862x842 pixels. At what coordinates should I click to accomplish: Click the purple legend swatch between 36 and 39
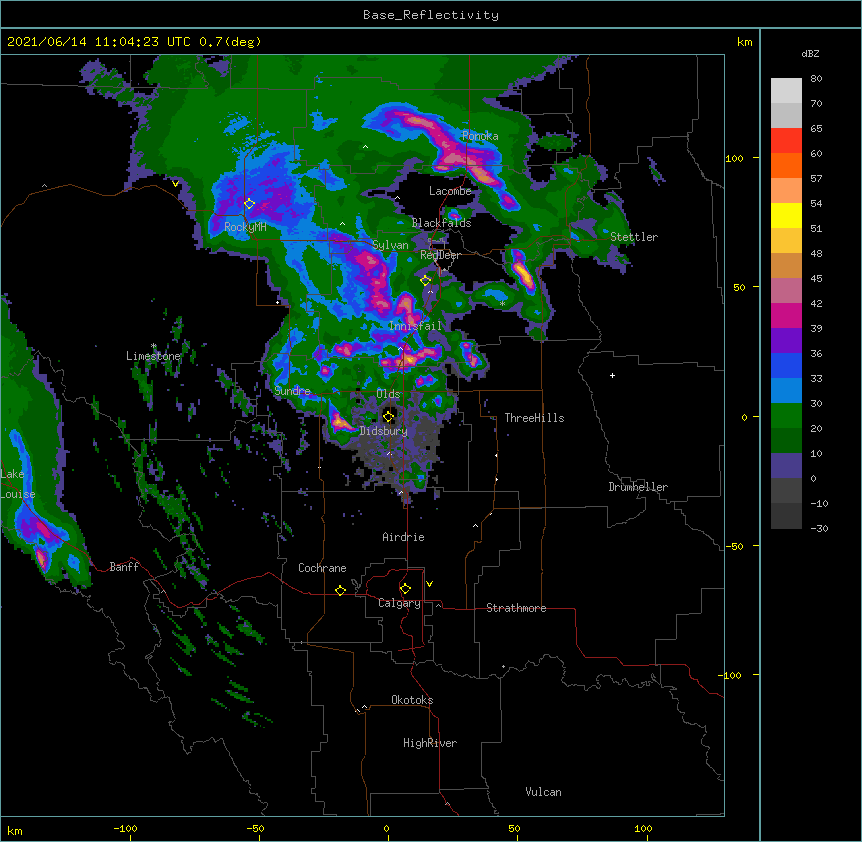click(786, 341)
